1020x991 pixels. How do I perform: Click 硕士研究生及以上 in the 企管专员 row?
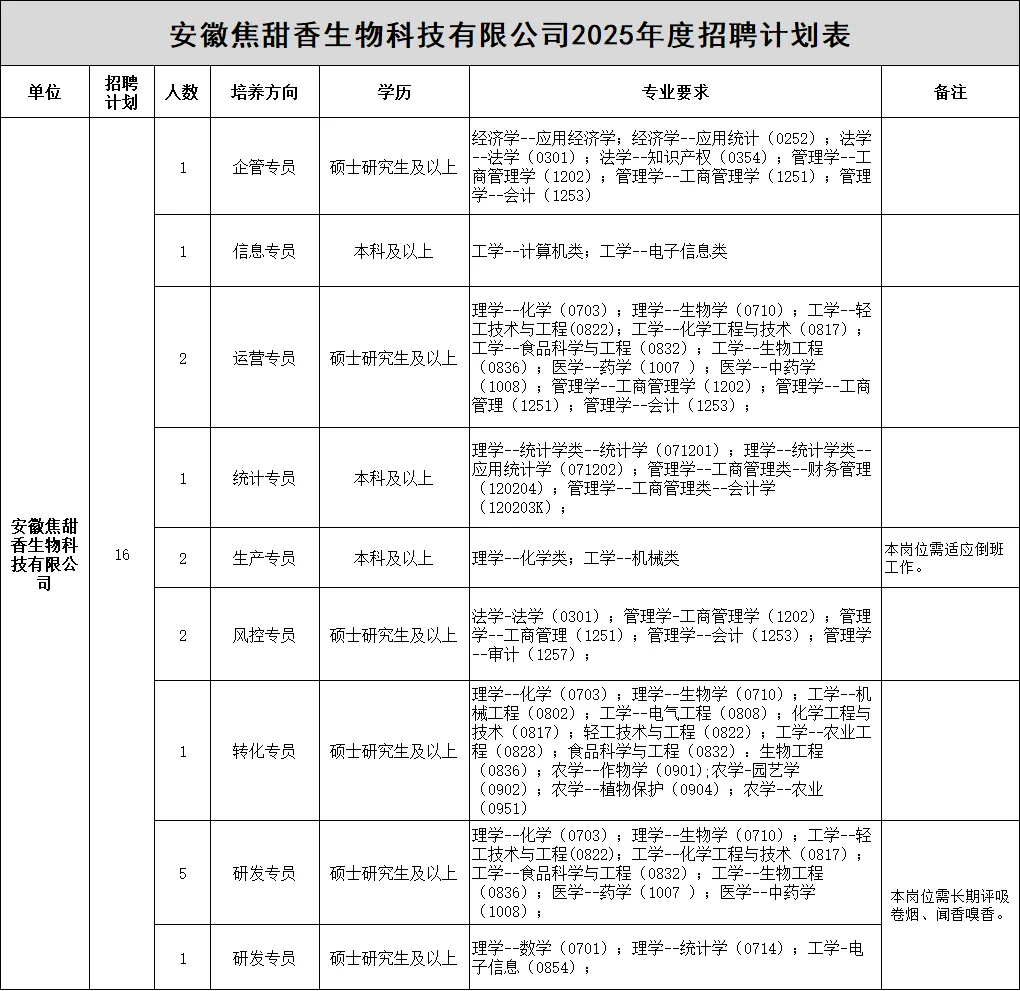tap(394, 167)
